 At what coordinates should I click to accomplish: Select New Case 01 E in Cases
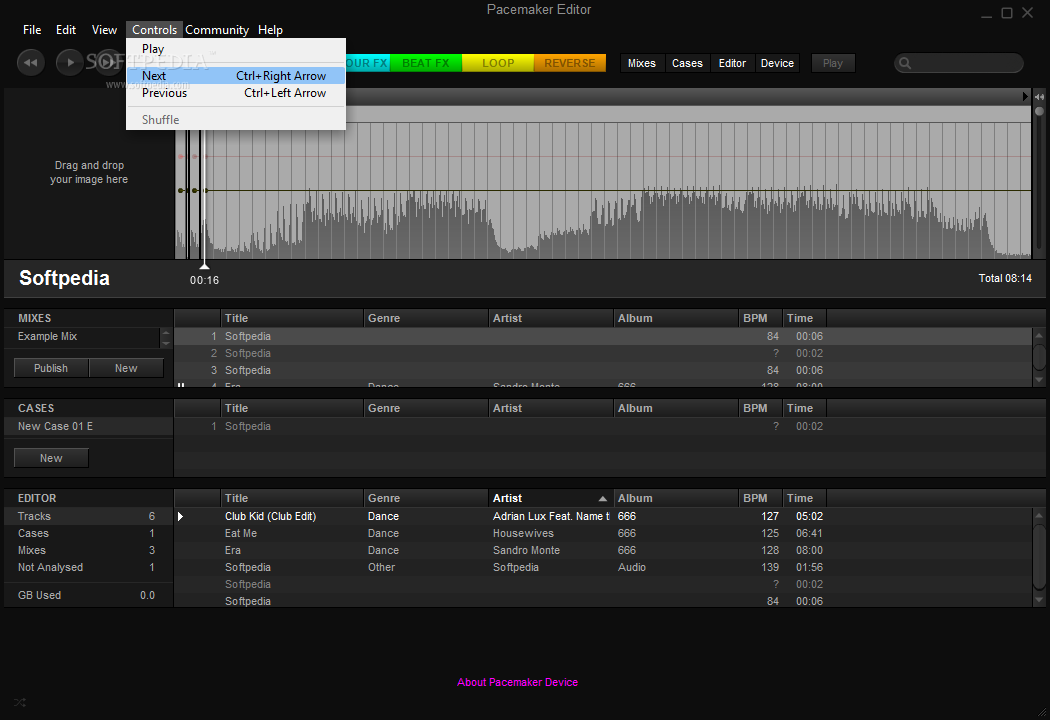[88, 427]
